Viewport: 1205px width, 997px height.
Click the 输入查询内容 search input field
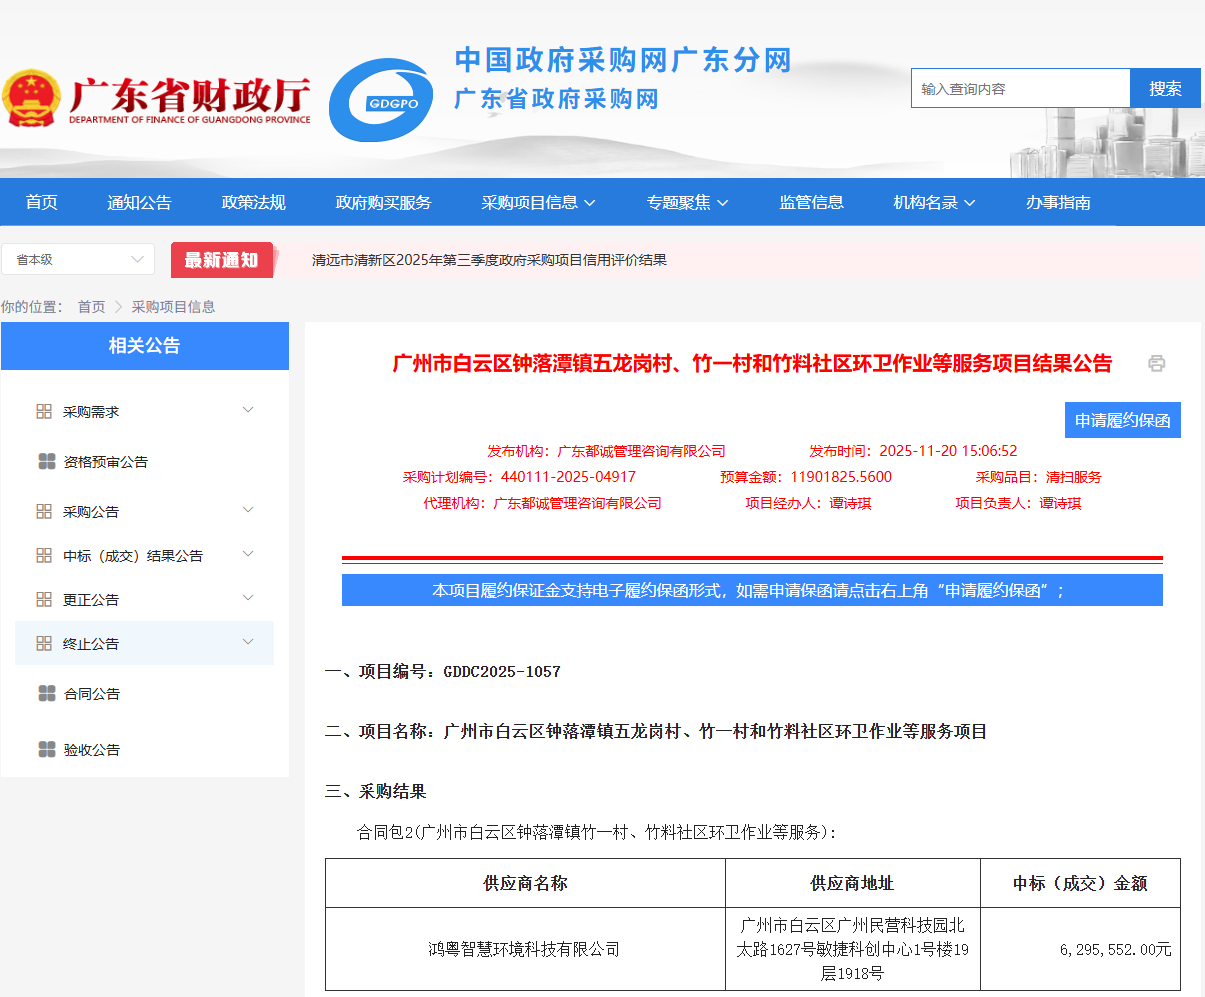click(x=1020, y=88)
